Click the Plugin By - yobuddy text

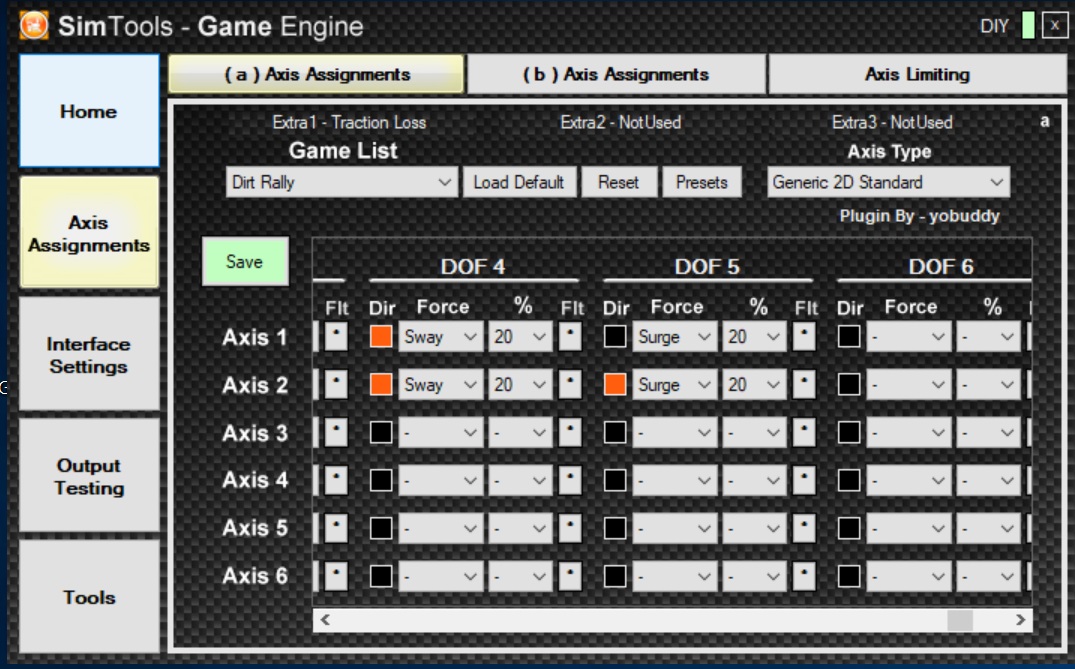pyautogui.click(x=919, y=216)
